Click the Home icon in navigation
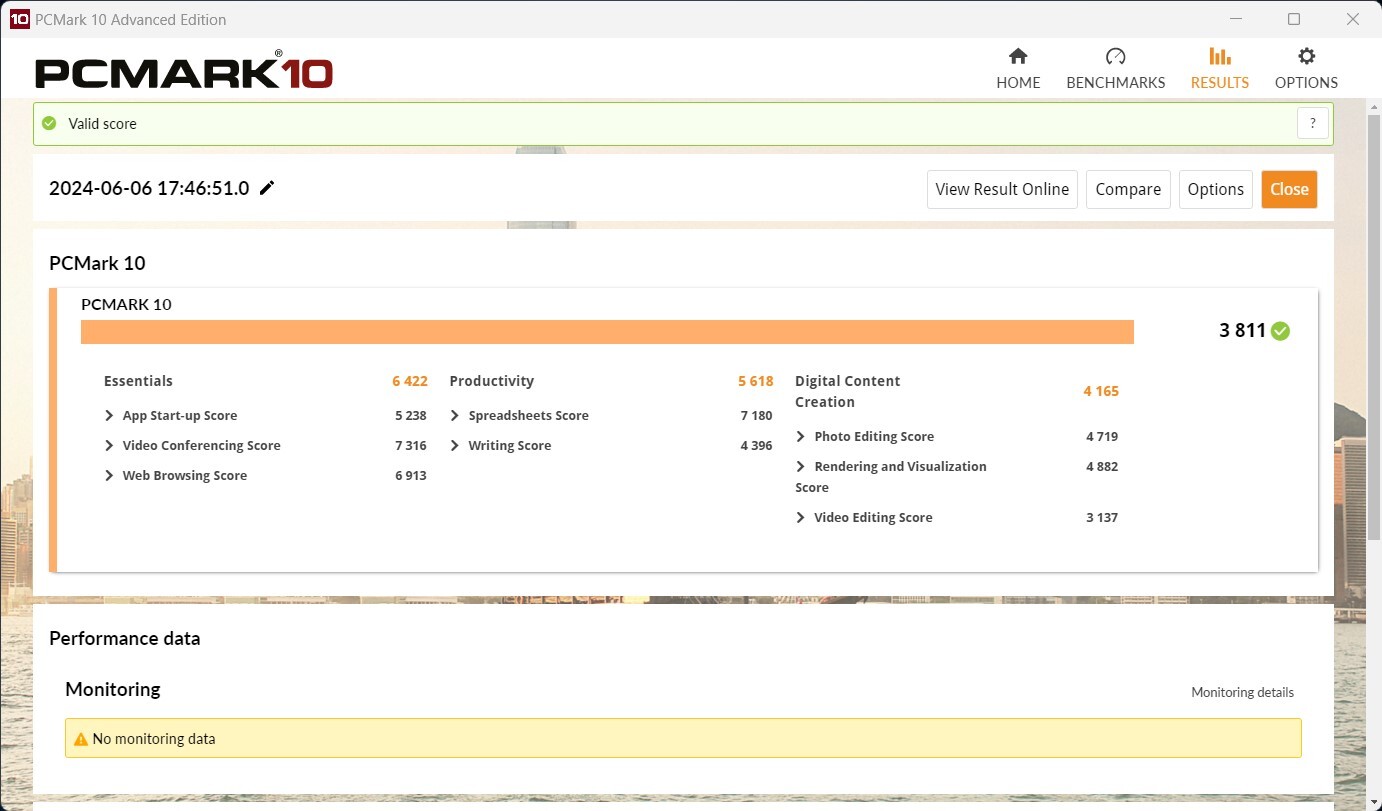 pos(1018,57)
